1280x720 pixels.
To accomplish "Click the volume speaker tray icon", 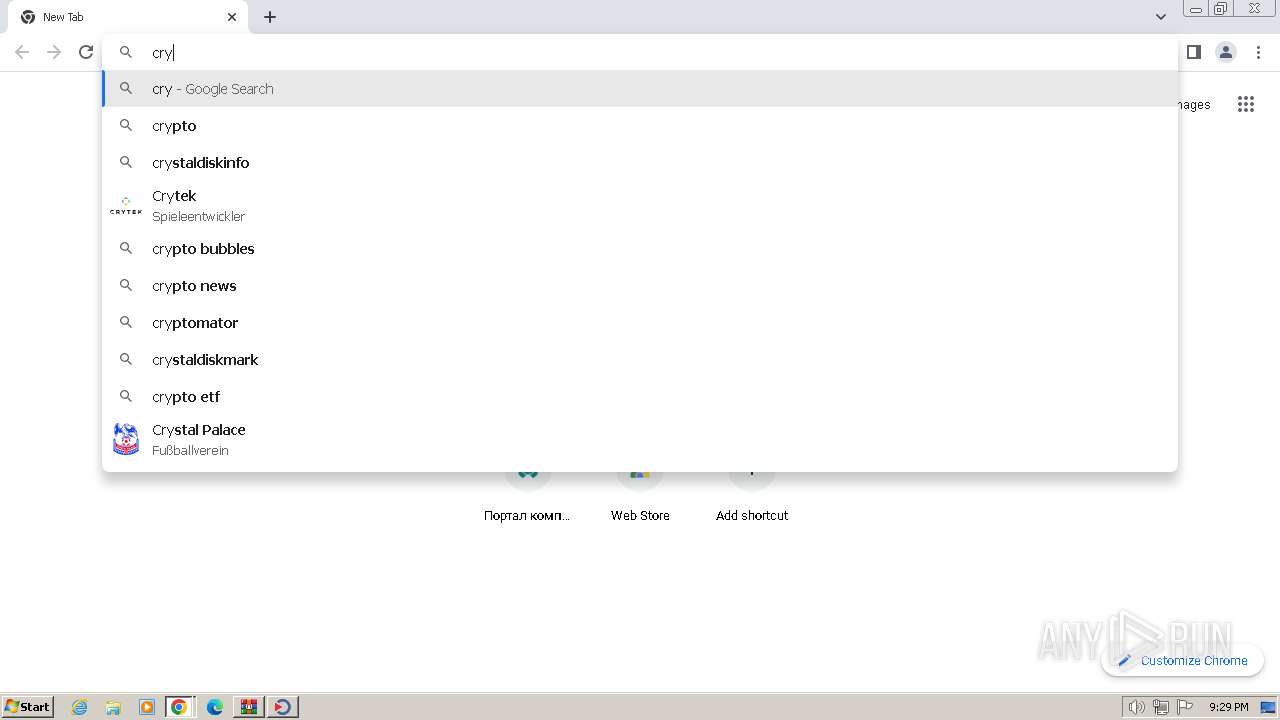I will pos(1136,707).
